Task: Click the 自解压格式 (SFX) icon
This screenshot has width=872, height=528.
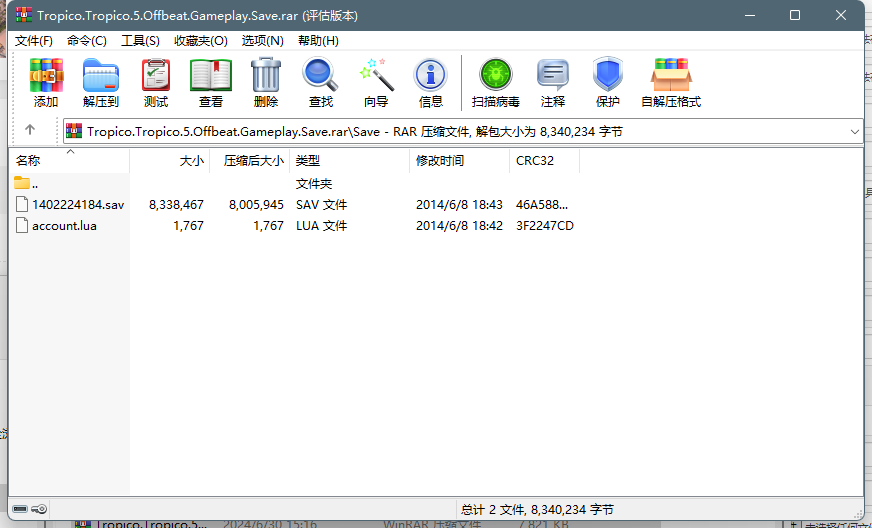Action: (x=671, y=75)
